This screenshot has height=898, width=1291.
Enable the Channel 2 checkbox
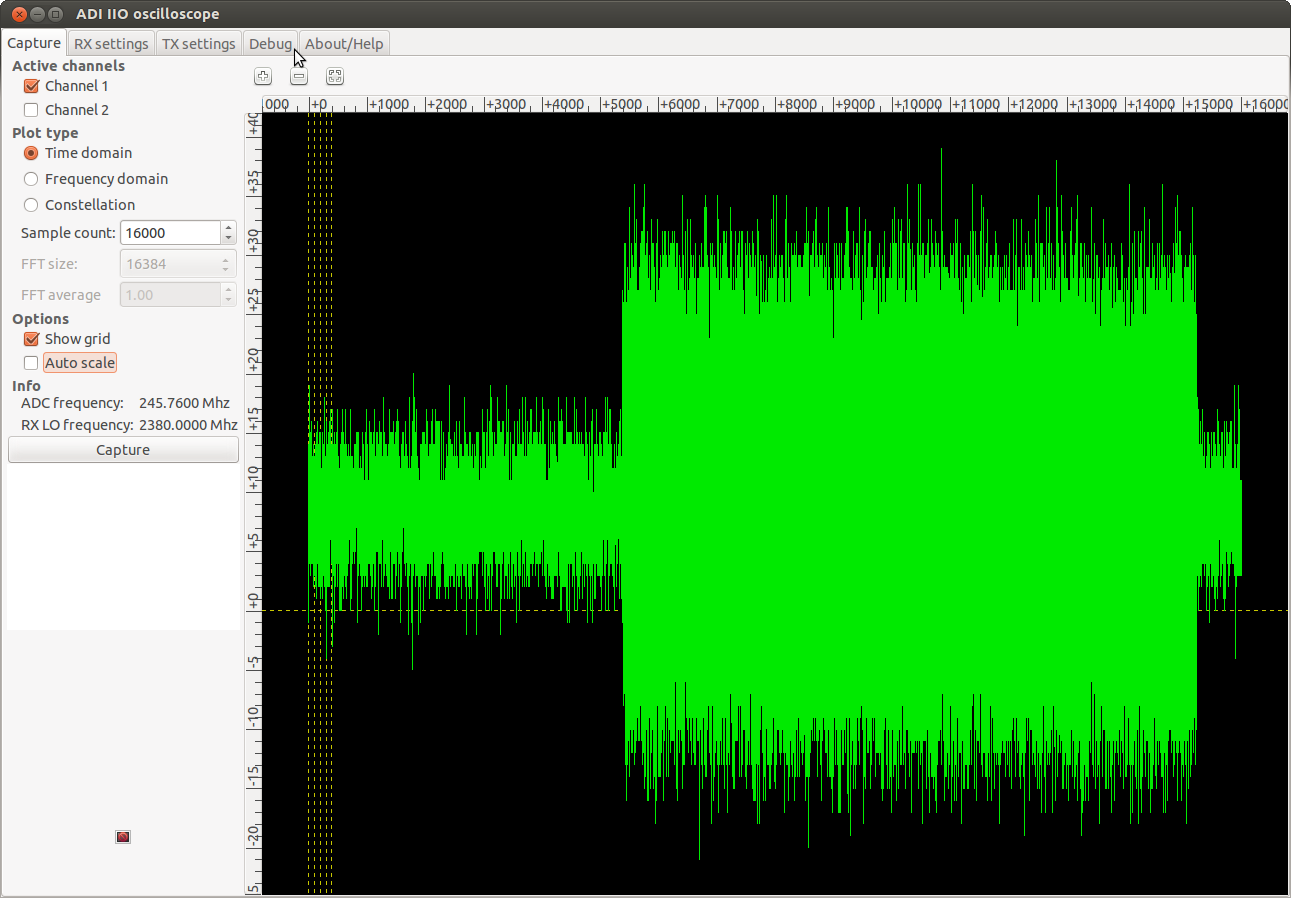31,110
